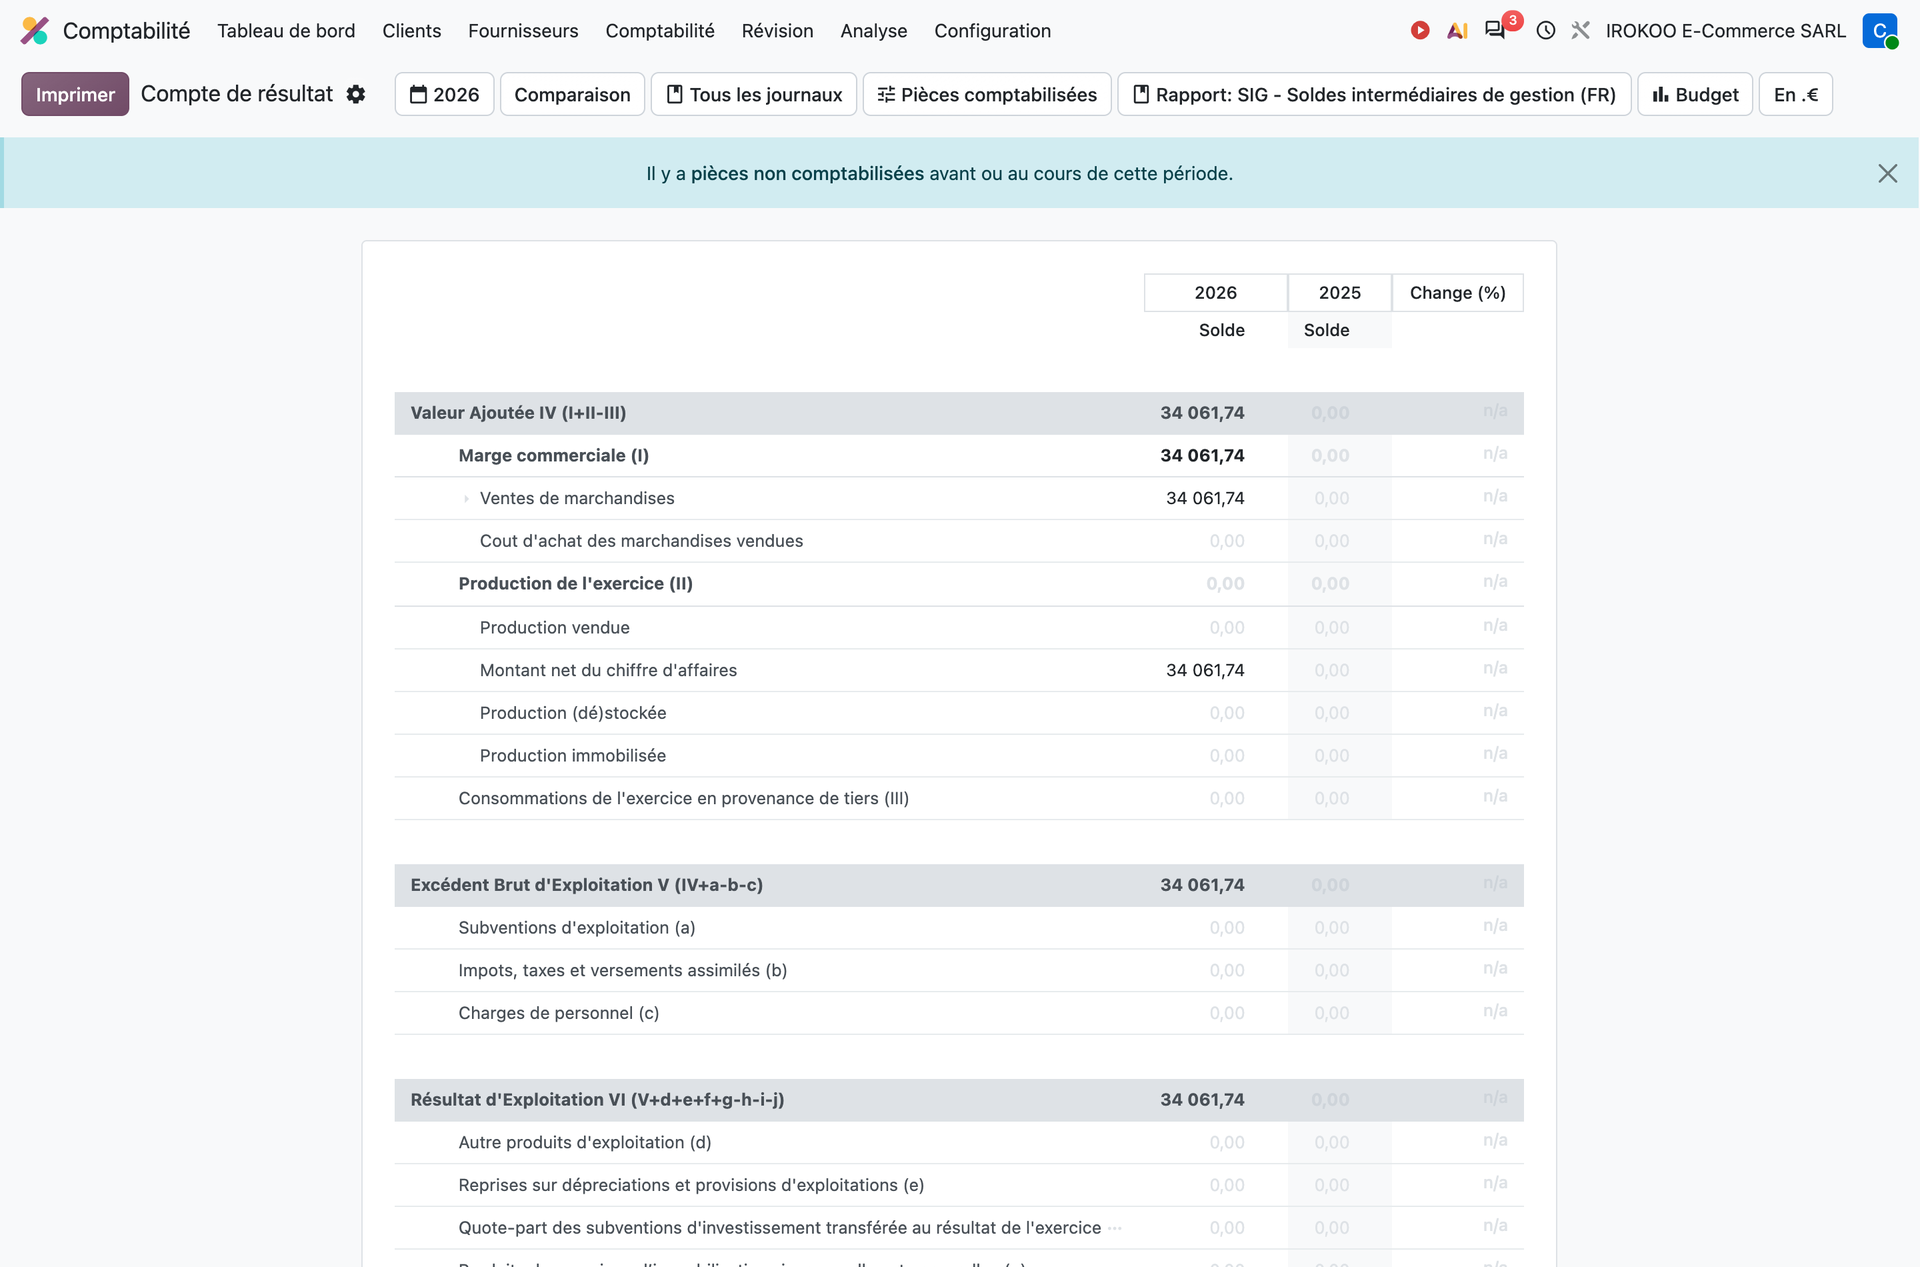This screenshot has height=1267, width=1920.
Task: Click the Production vendue line
Action: 959,628
